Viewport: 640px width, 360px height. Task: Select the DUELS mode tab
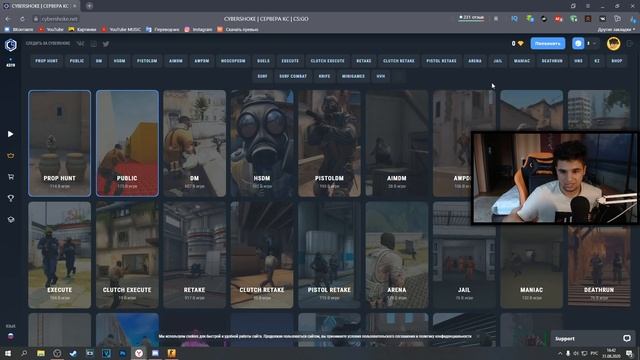[263, 61]
